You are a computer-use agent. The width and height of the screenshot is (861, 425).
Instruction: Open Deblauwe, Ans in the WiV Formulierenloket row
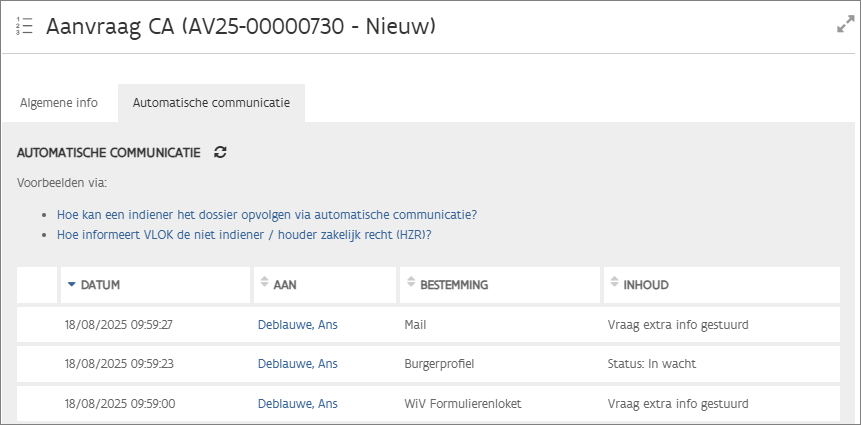coord(297,404)
